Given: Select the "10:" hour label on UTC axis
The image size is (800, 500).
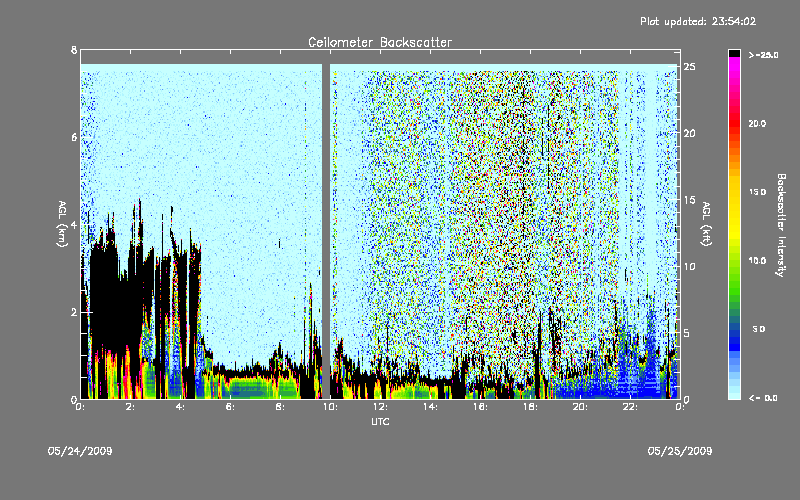Looking at the screenshot, I should [330, 407].
